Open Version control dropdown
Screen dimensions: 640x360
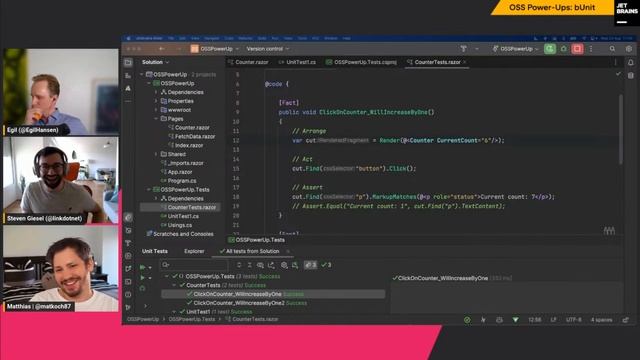[x=268, y=49]
